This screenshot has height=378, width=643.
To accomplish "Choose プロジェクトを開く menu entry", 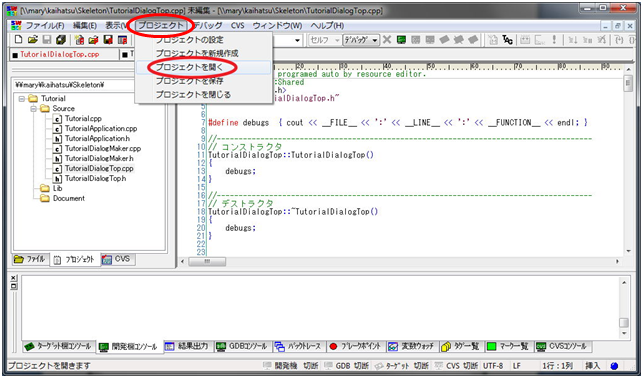I will [x=204, y=67].
